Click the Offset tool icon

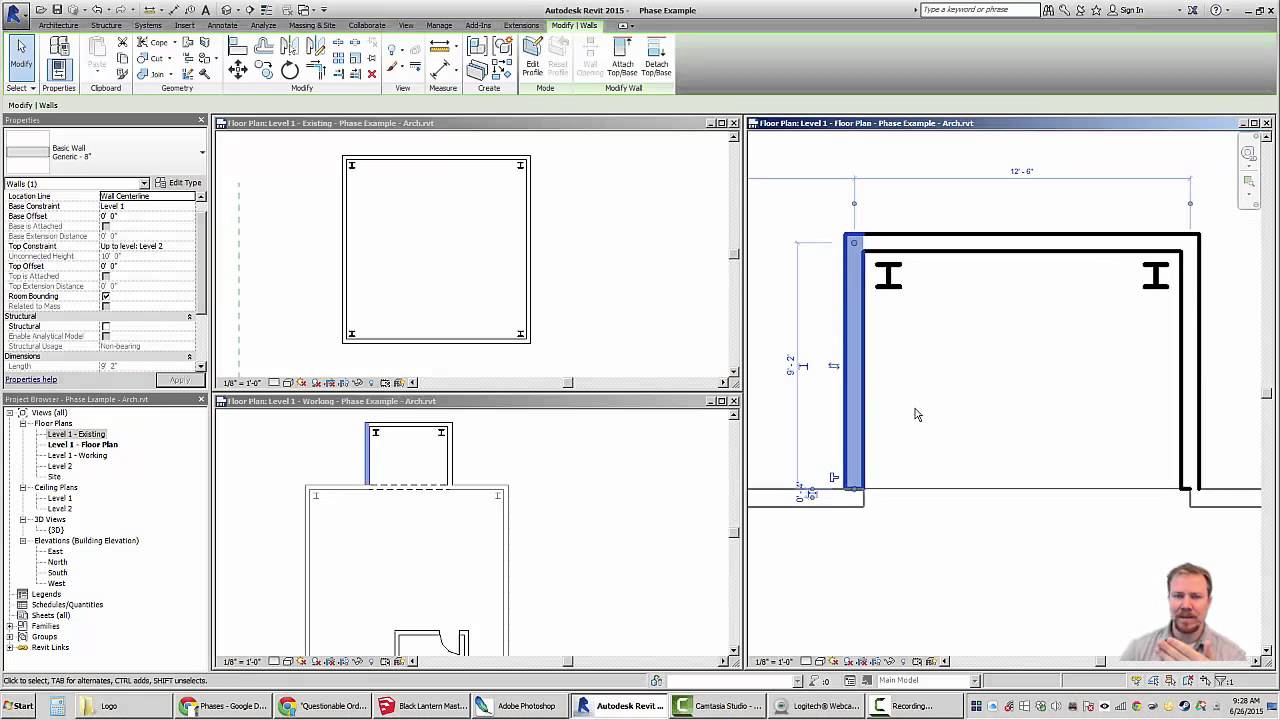[x=264, y=45]
